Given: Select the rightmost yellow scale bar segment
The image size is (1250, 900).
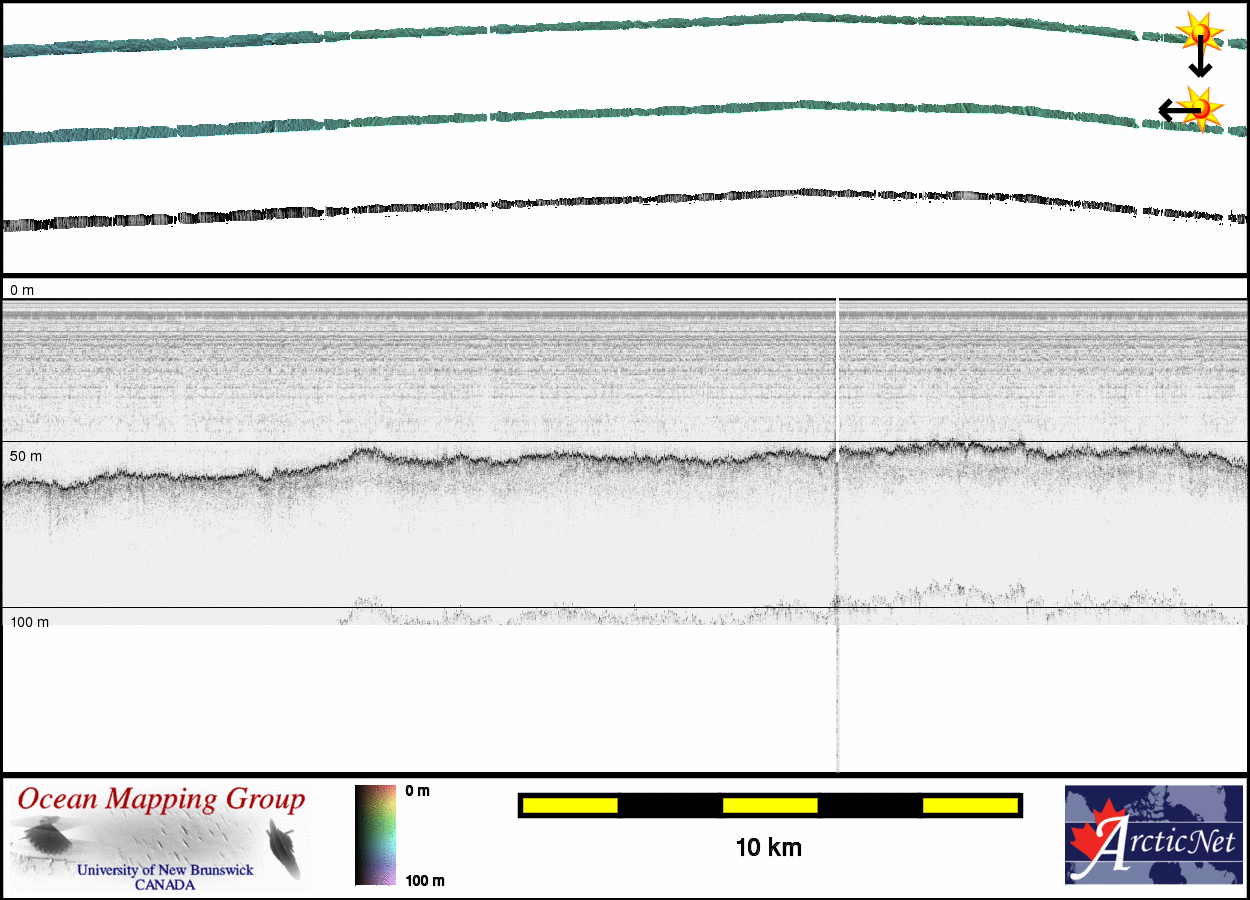Looking at the screenshot, I should coord(970,805).
